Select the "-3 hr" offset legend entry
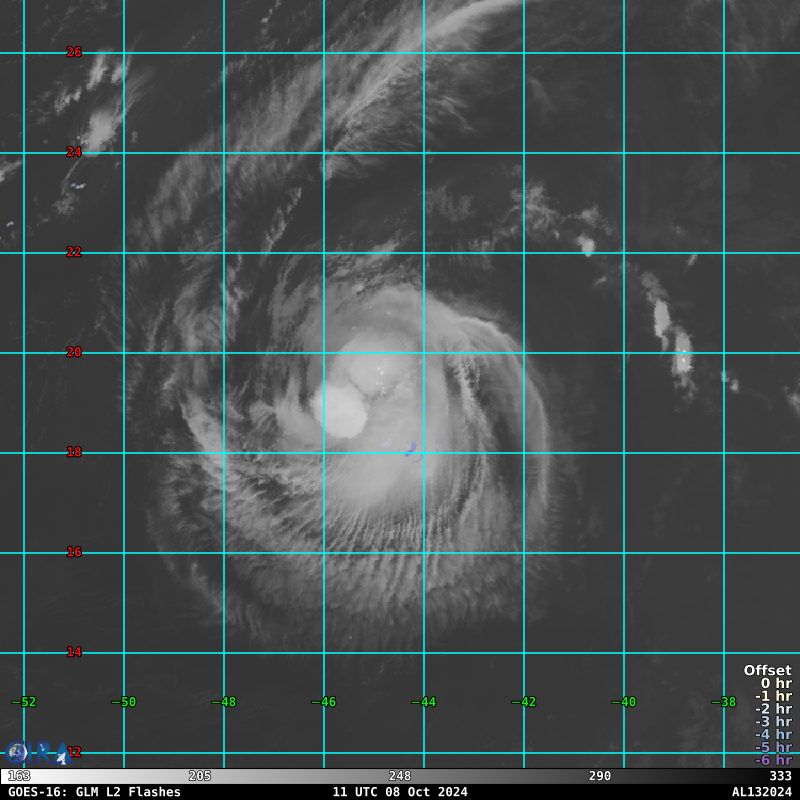The image size is (800, 800). point(772,722)
